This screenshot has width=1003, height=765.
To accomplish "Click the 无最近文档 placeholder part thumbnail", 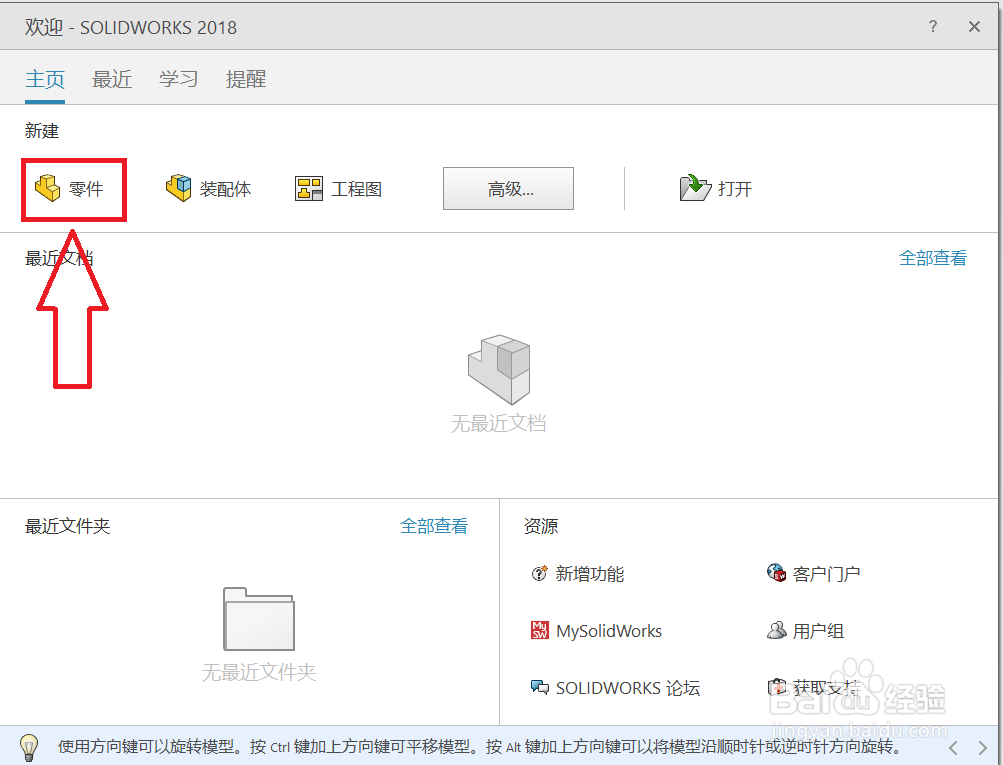I will point(499,370).
